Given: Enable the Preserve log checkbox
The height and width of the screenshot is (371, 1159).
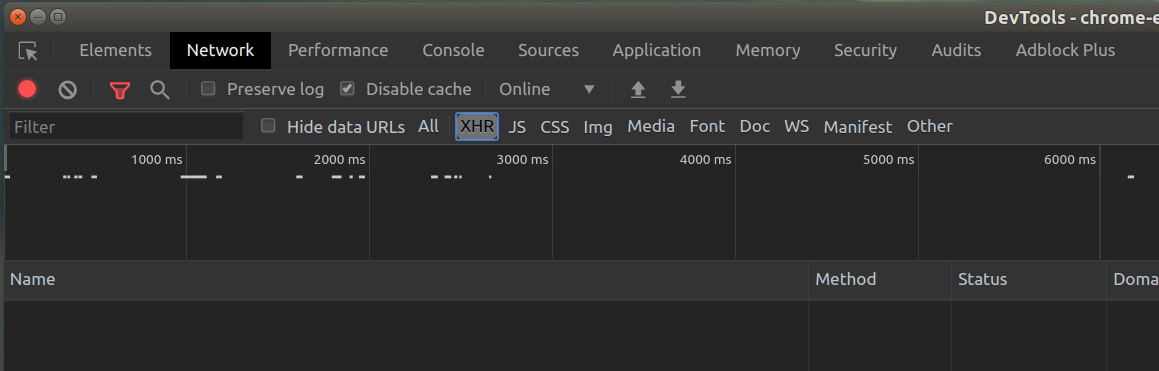Looking at the screenshot, I should pos(208,89).
